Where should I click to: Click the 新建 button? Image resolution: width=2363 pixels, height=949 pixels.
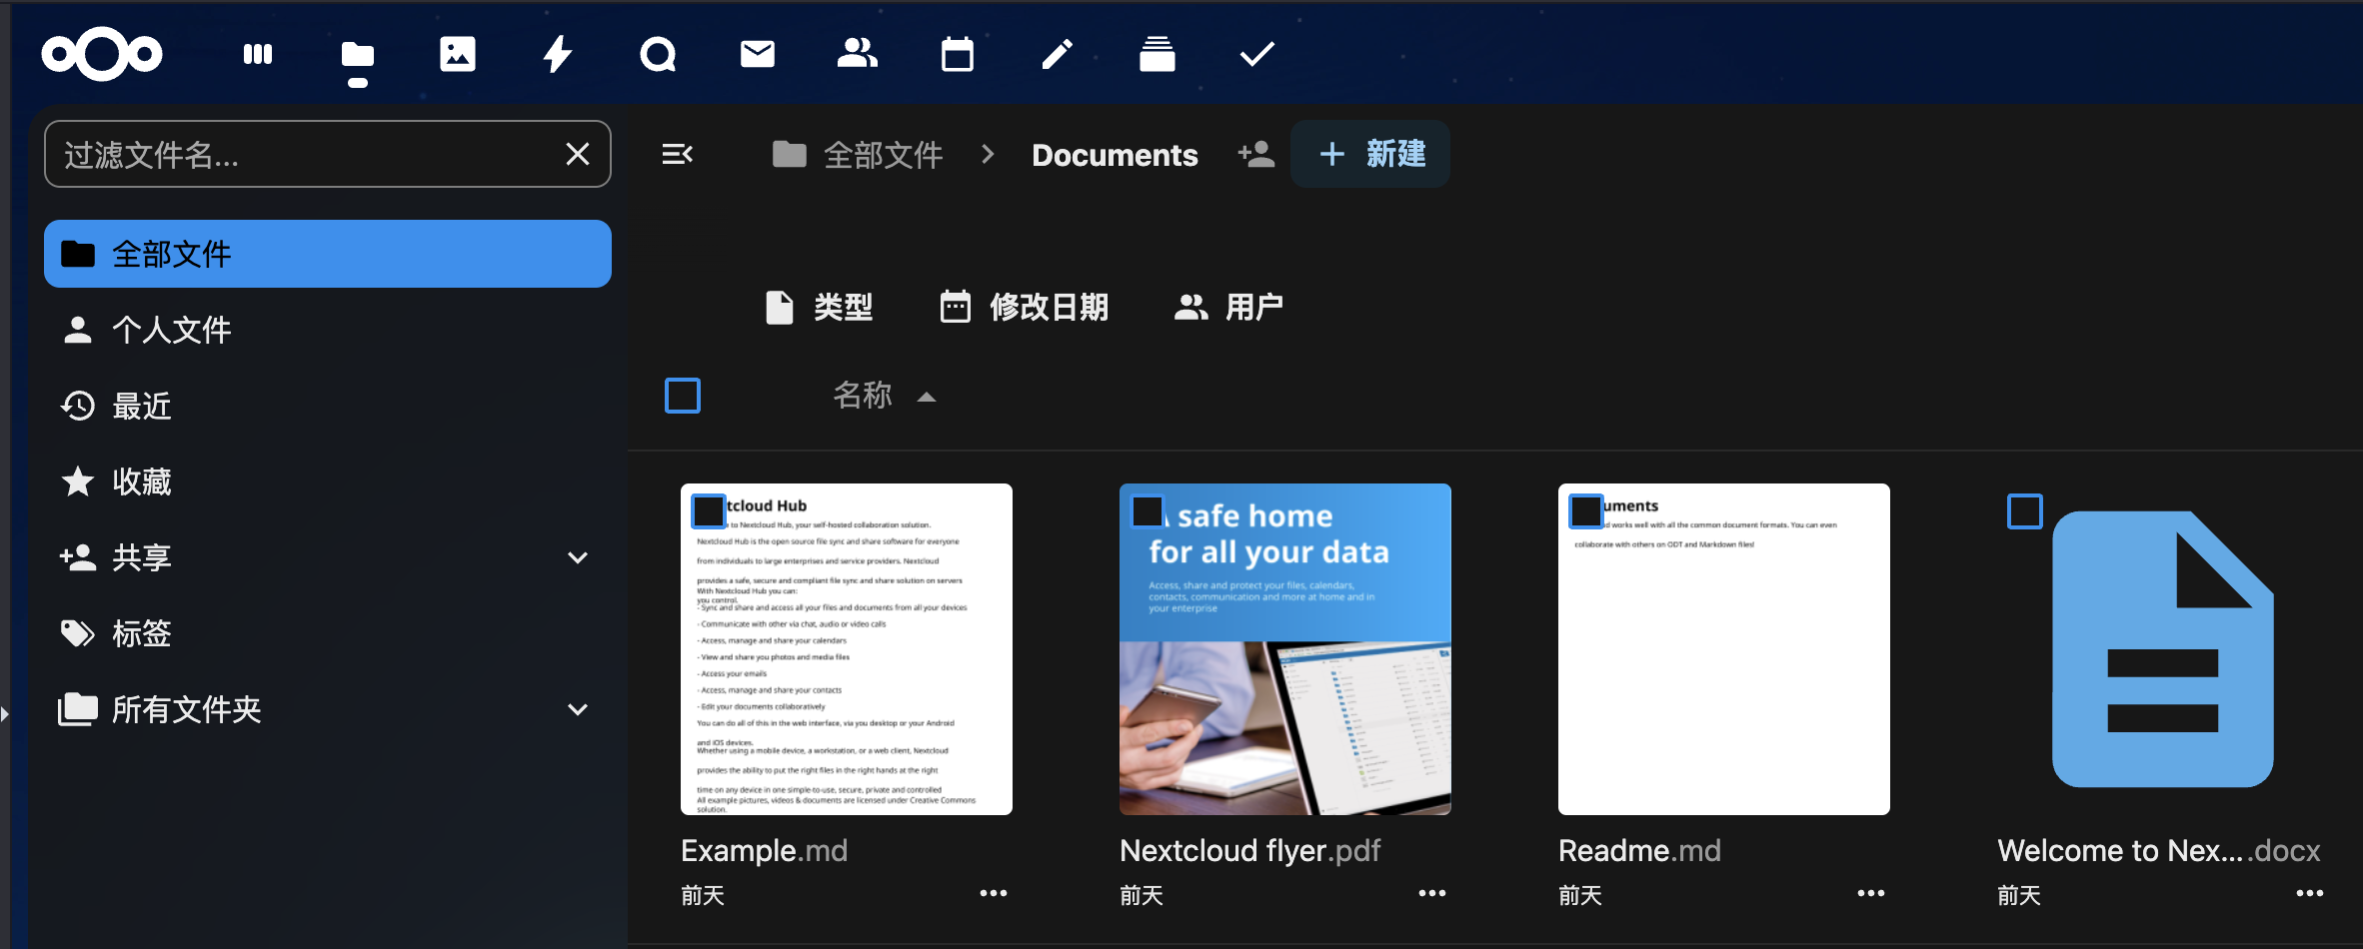(1370, 154)
